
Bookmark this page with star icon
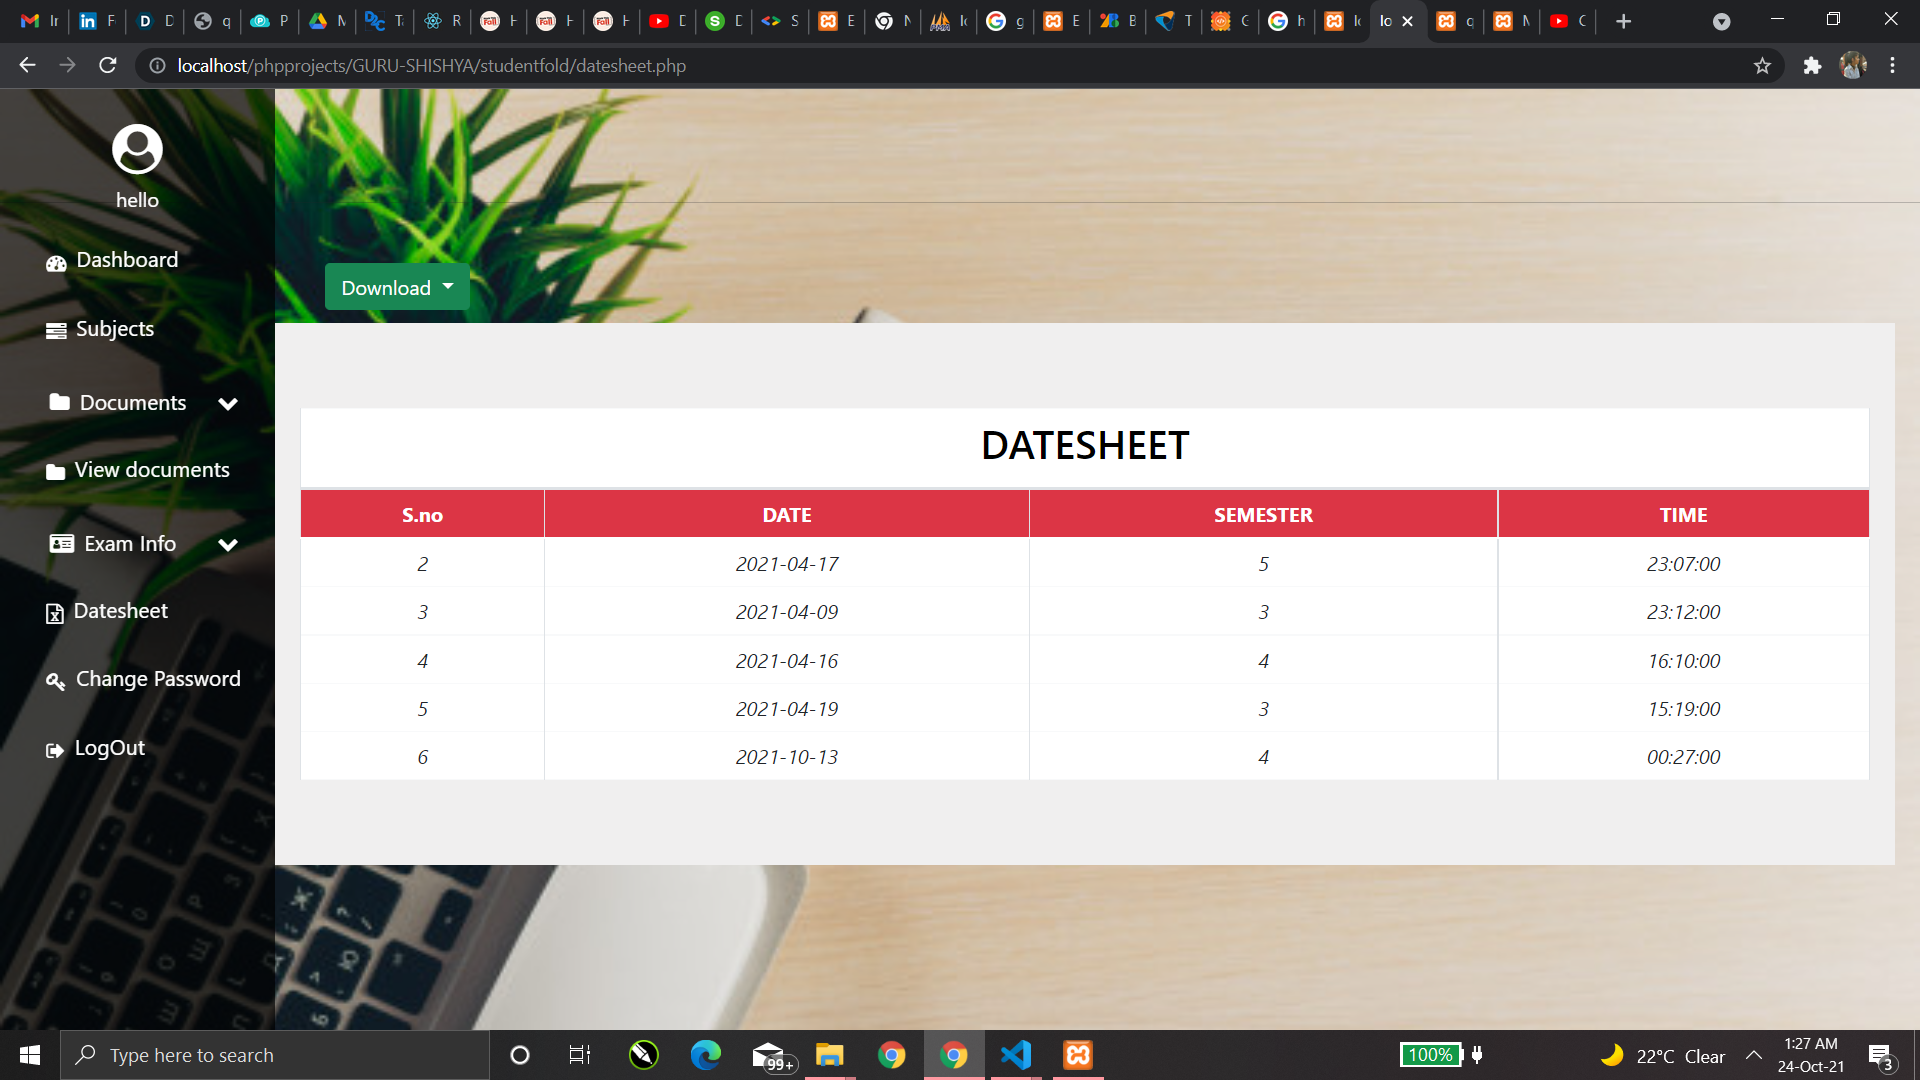[1762, 66]
